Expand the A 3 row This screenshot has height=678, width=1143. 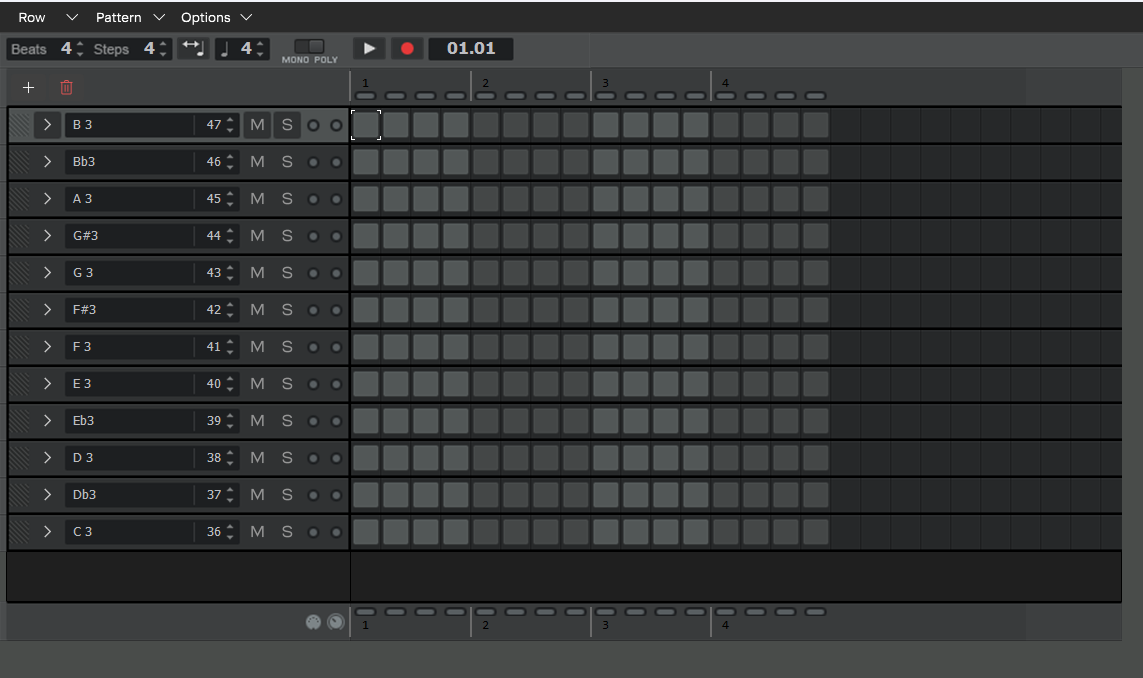pyautogui.click(x=46, y=198)
